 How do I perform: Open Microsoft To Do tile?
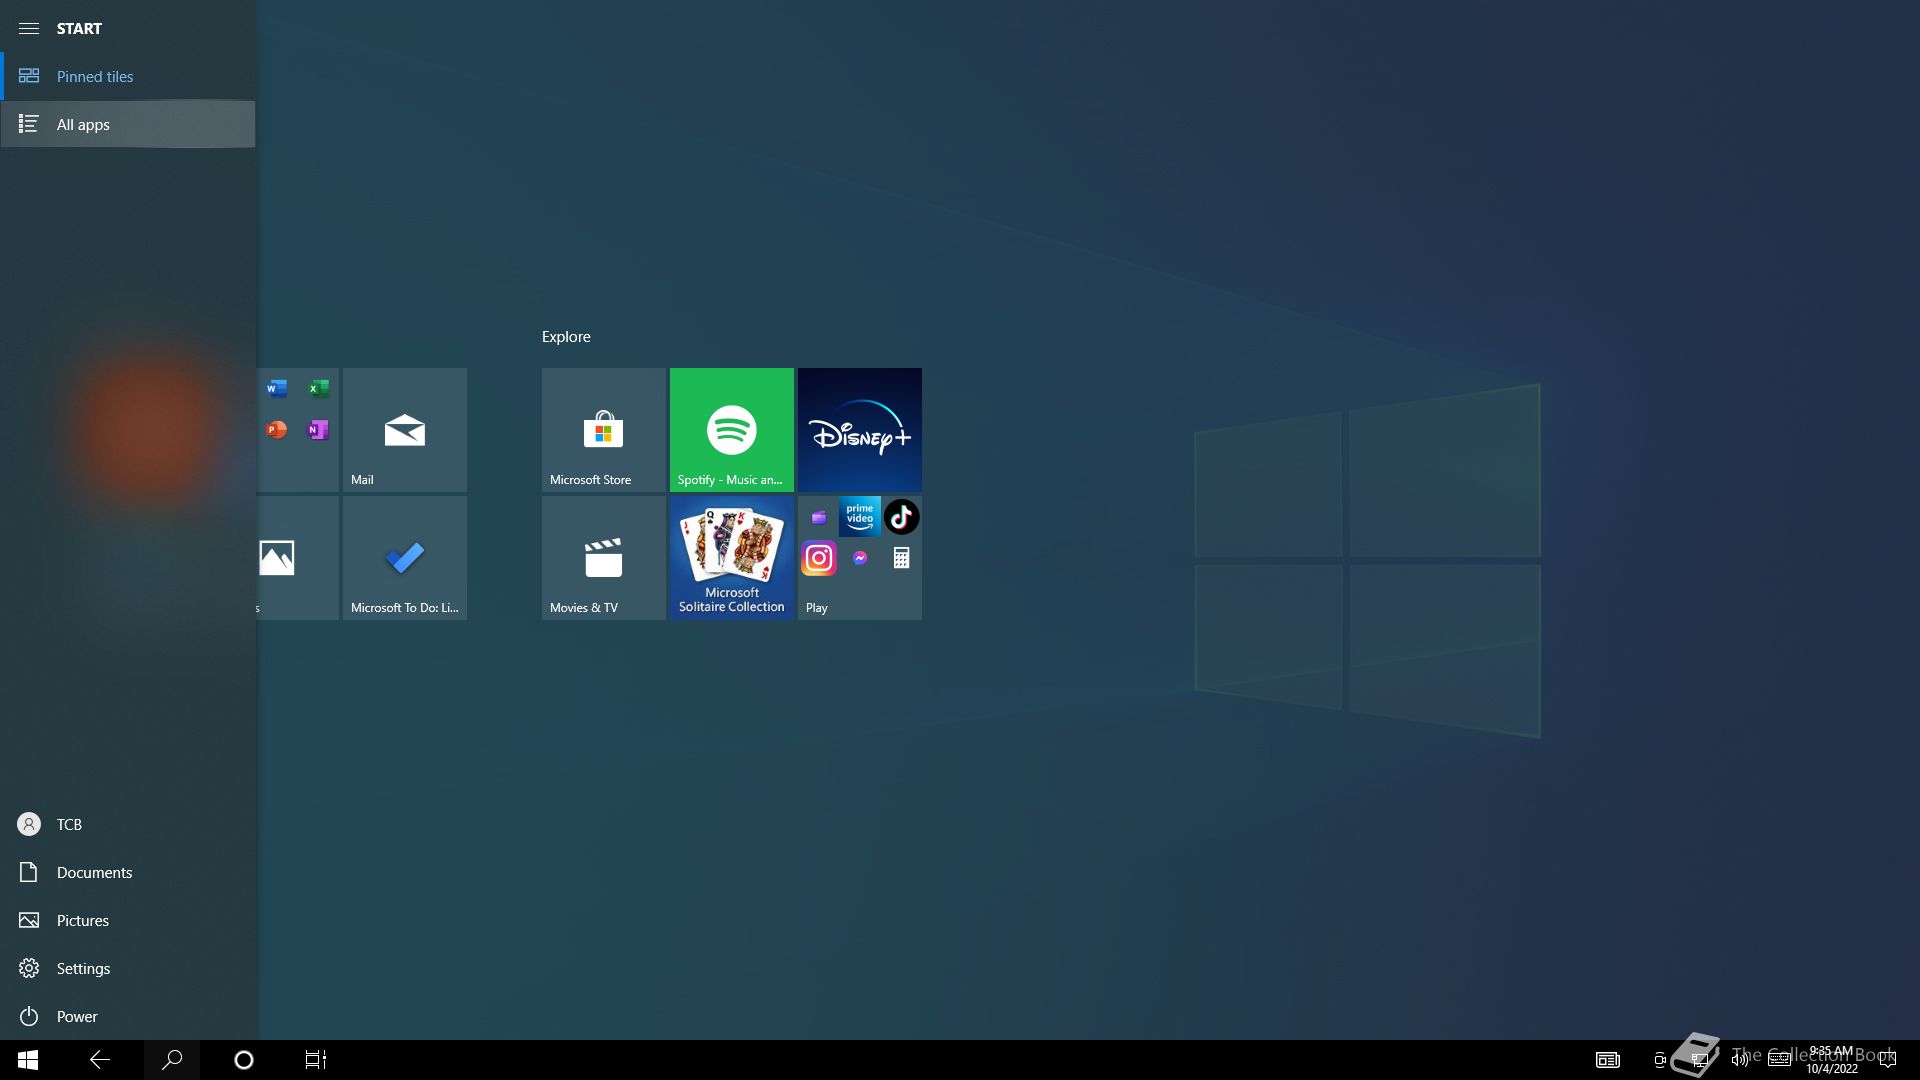(x=405, y=558)
